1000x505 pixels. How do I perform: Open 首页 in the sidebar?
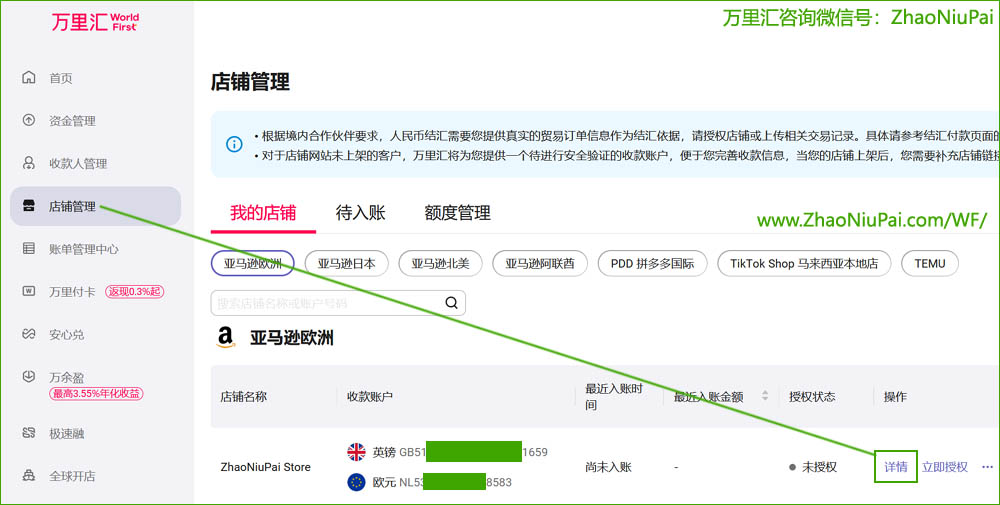[x=61, y=78]
